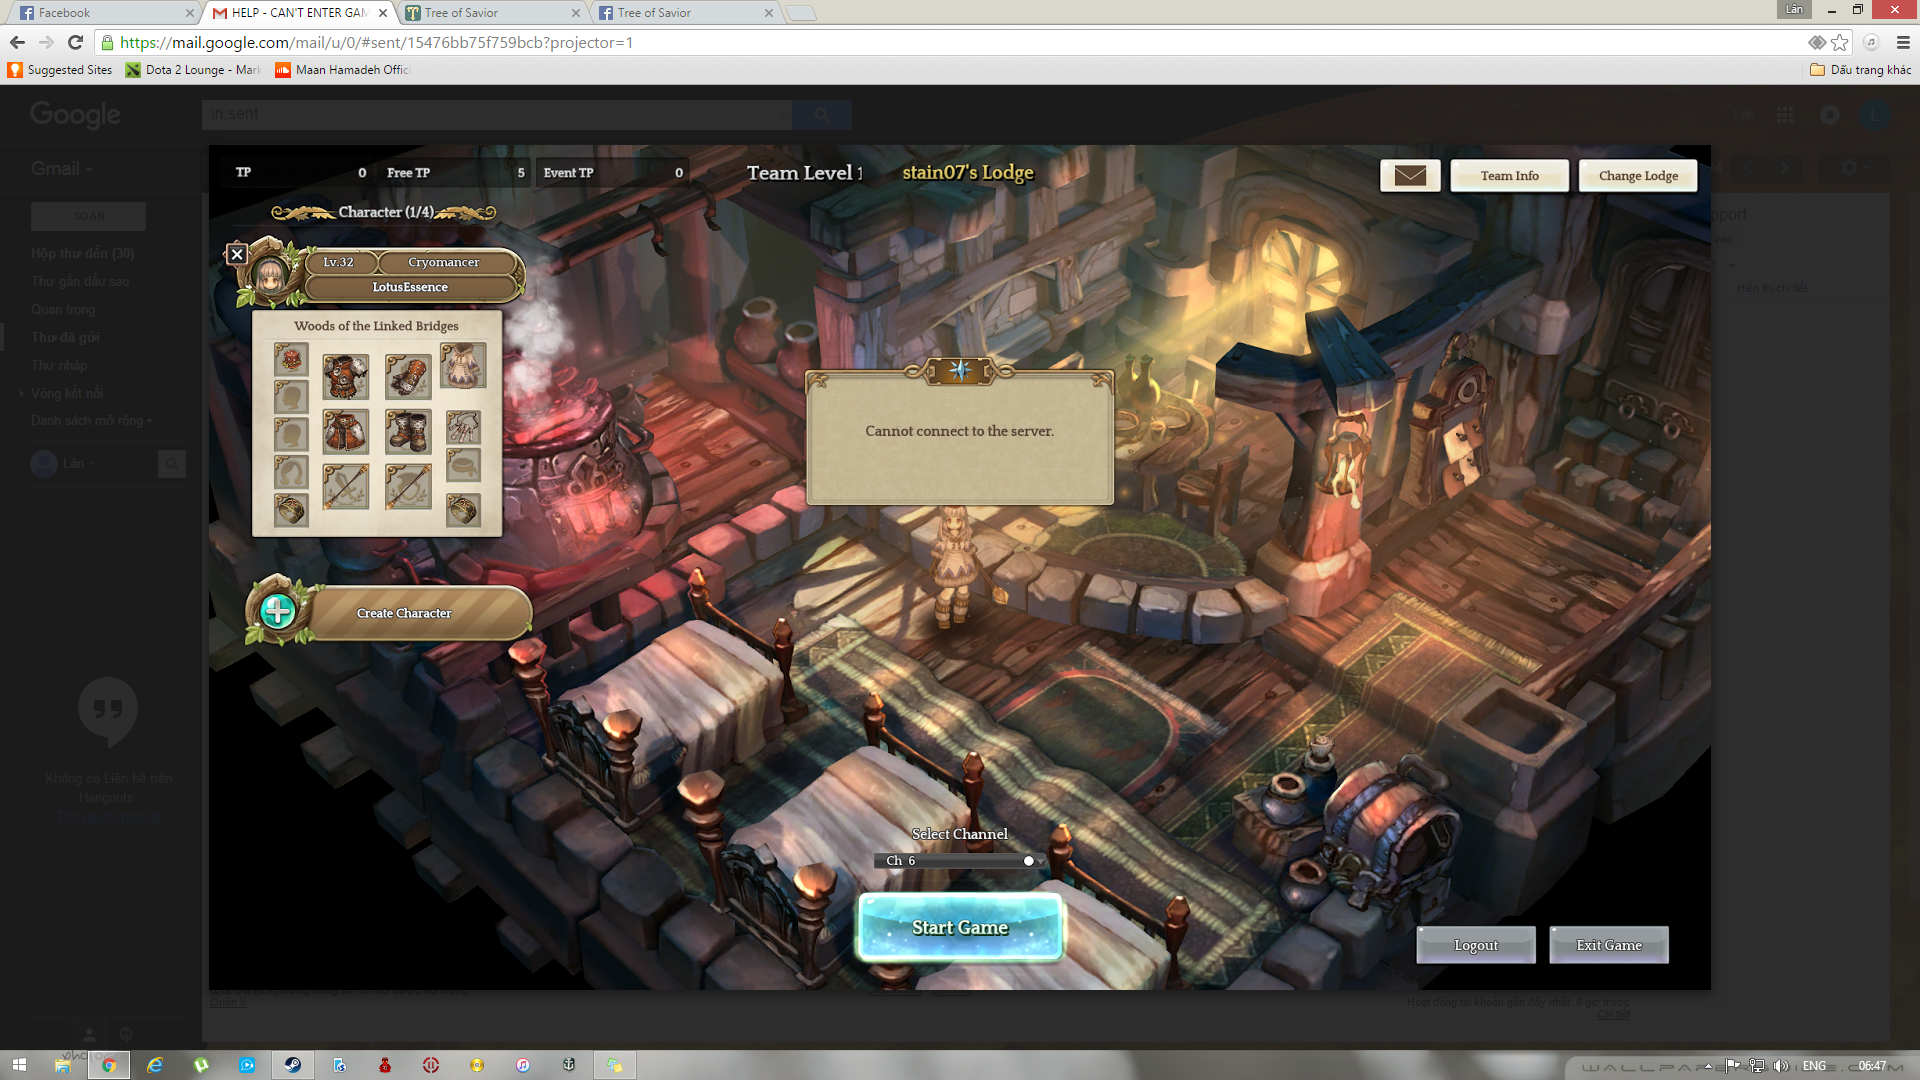Open the Select Channel Ch 6 dropdown
The image size is (1920, 1080).
tap(960, 860)
